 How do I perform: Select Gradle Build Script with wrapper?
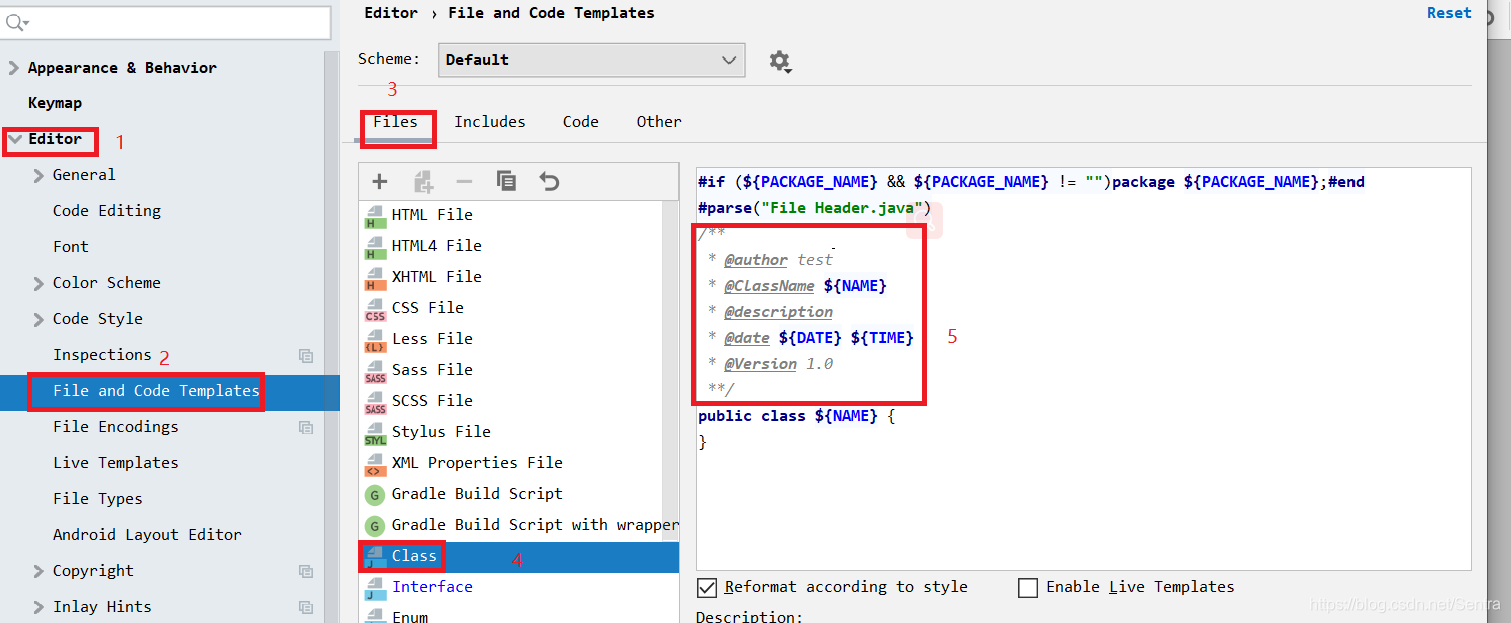519,525
